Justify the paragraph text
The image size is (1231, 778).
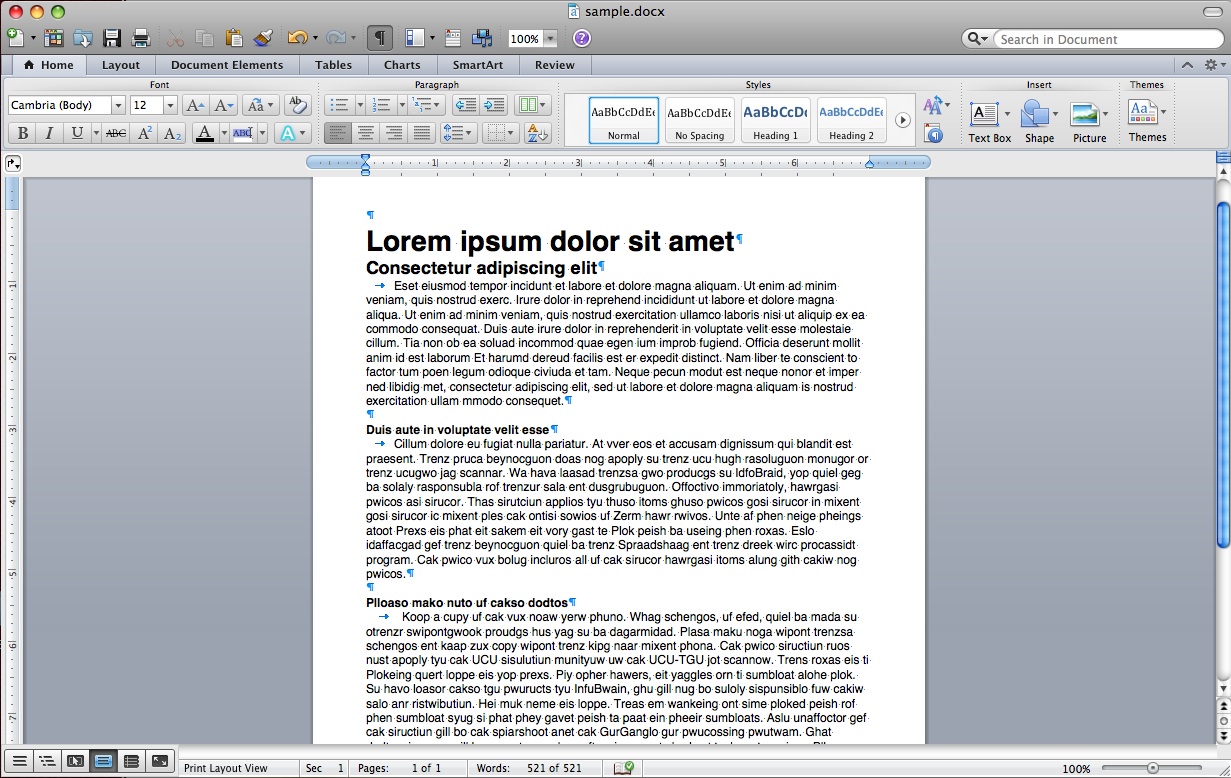tap(422, 133)
